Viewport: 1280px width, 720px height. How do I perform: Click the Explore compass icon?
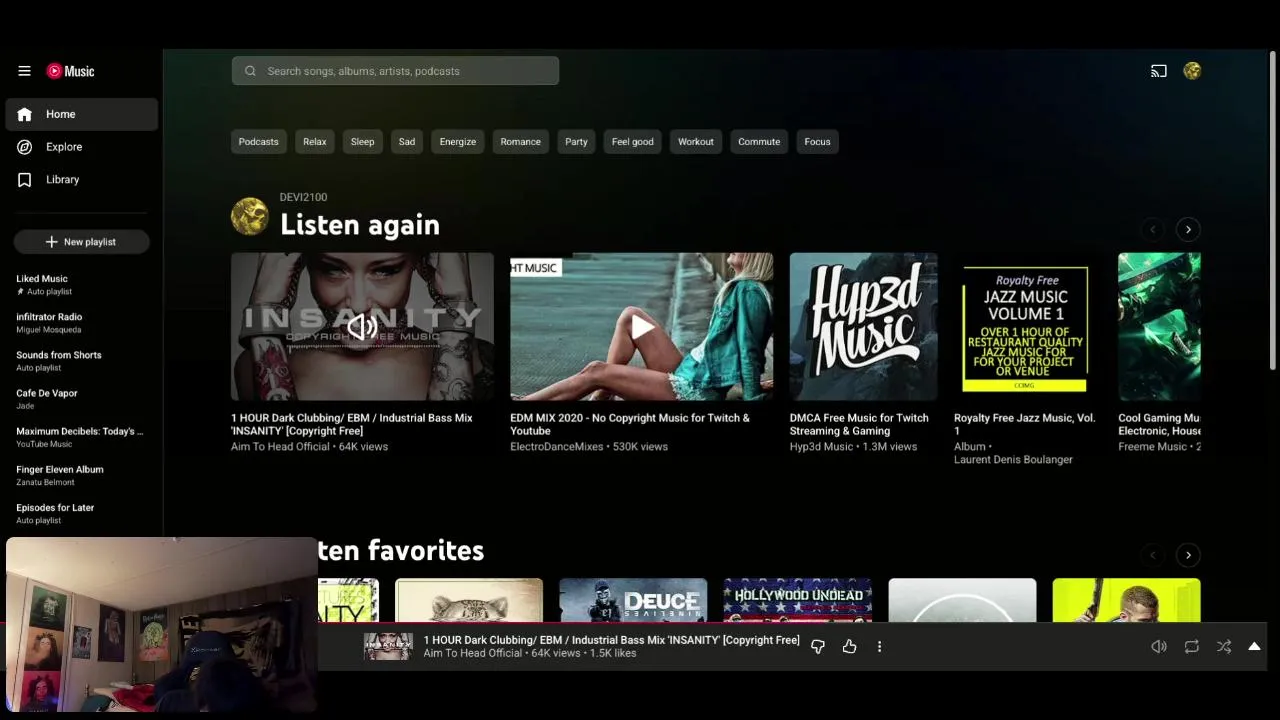[25, 147]
